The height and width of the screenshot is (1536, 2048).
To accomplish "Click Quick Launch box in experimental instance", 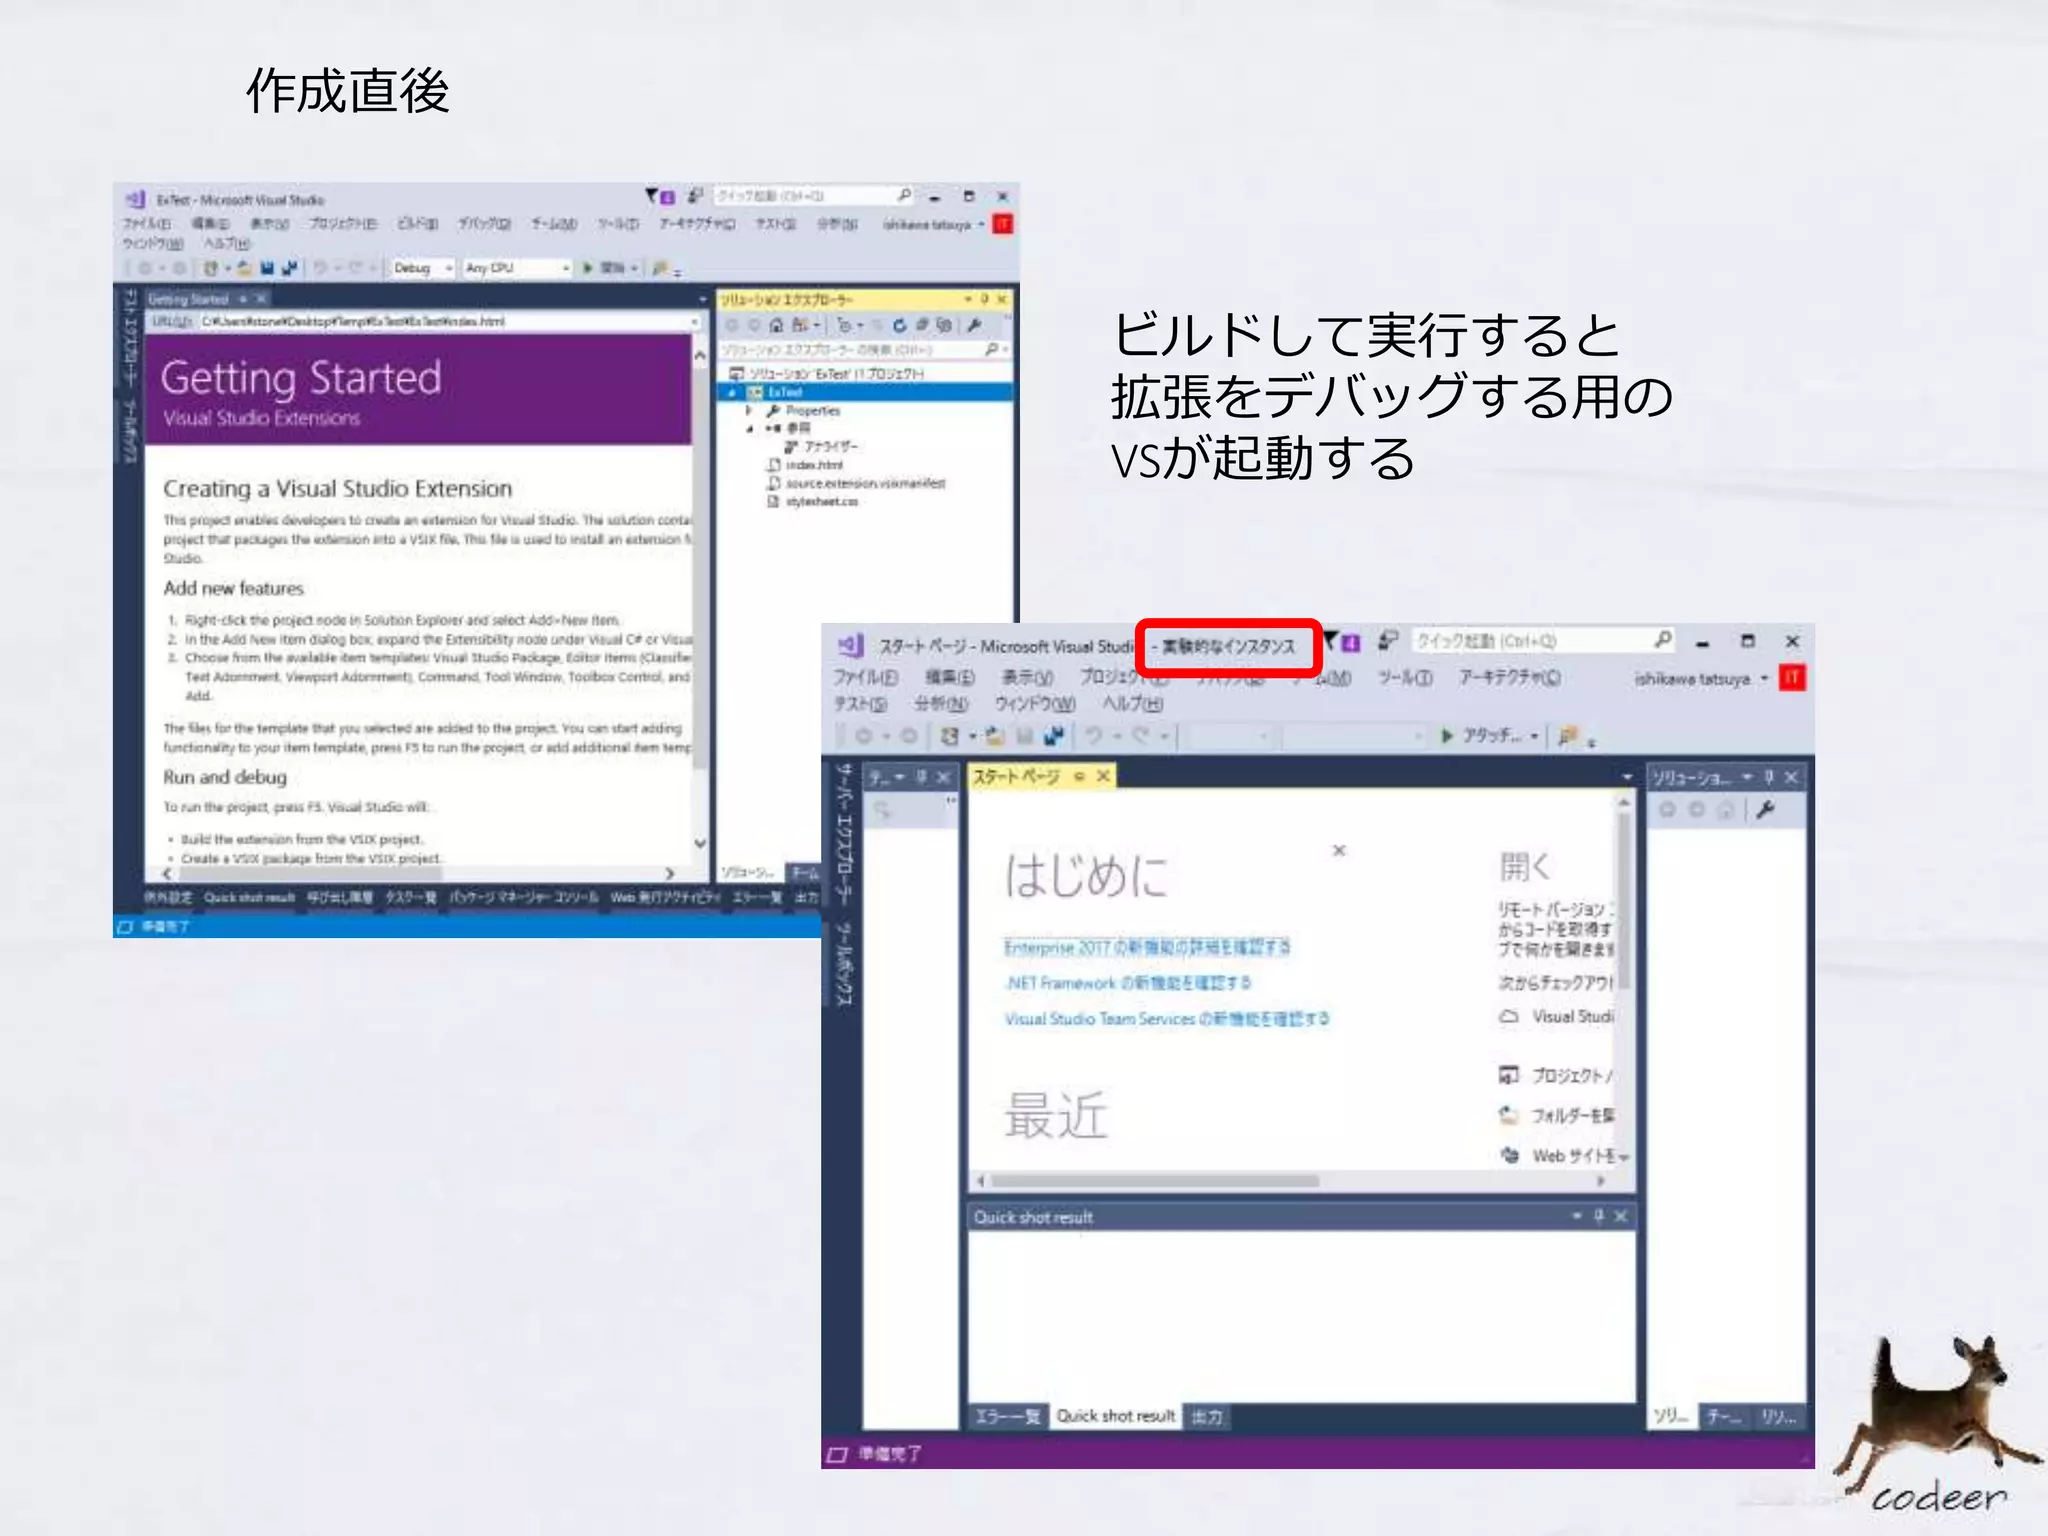I will pos(1543,640).
